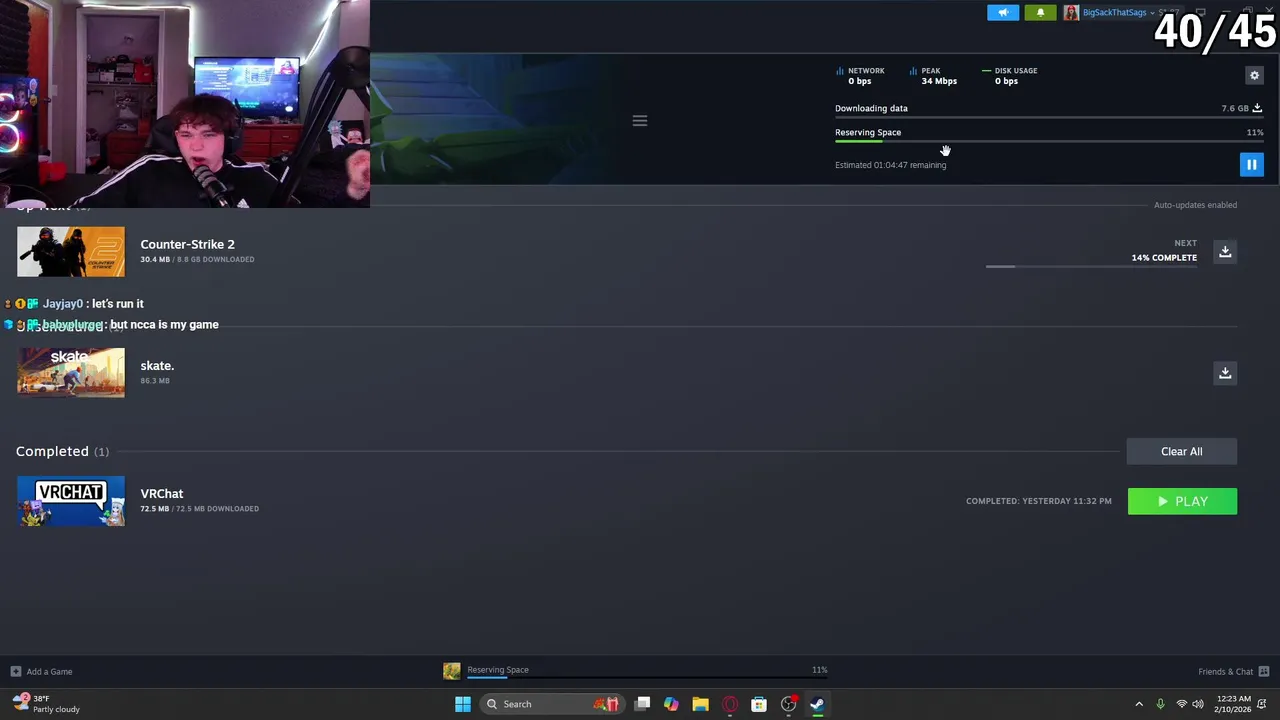Download skate. with its arrow icon
The width and height of the screenshot is (1280, 720).
click(1225, 372)
